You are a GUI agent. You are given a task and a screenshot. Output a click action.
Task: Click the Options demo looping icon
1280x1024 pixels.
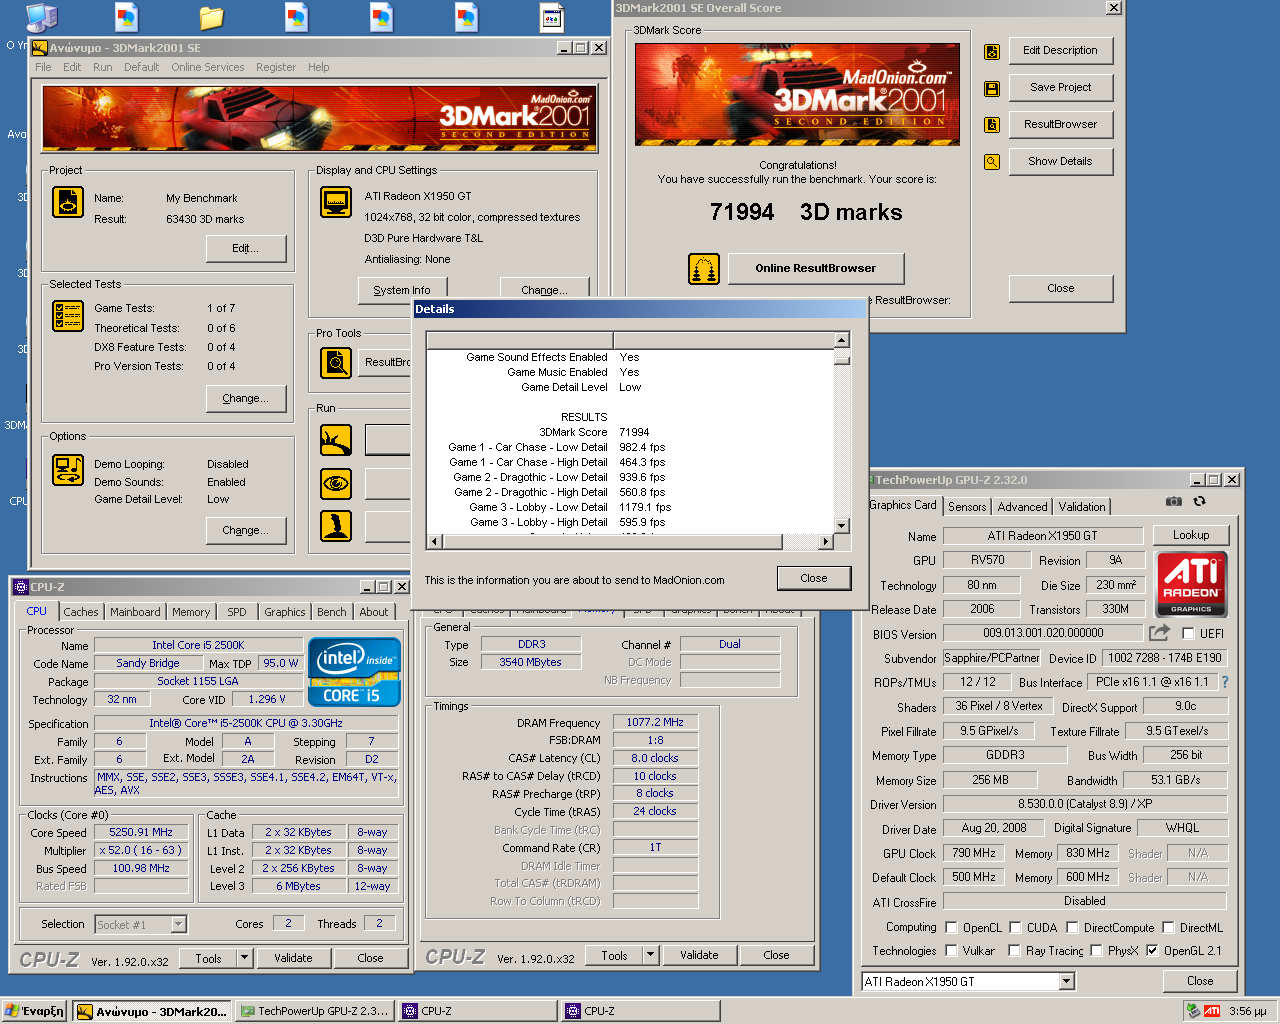pyautogui.click(x=68, y=469)
